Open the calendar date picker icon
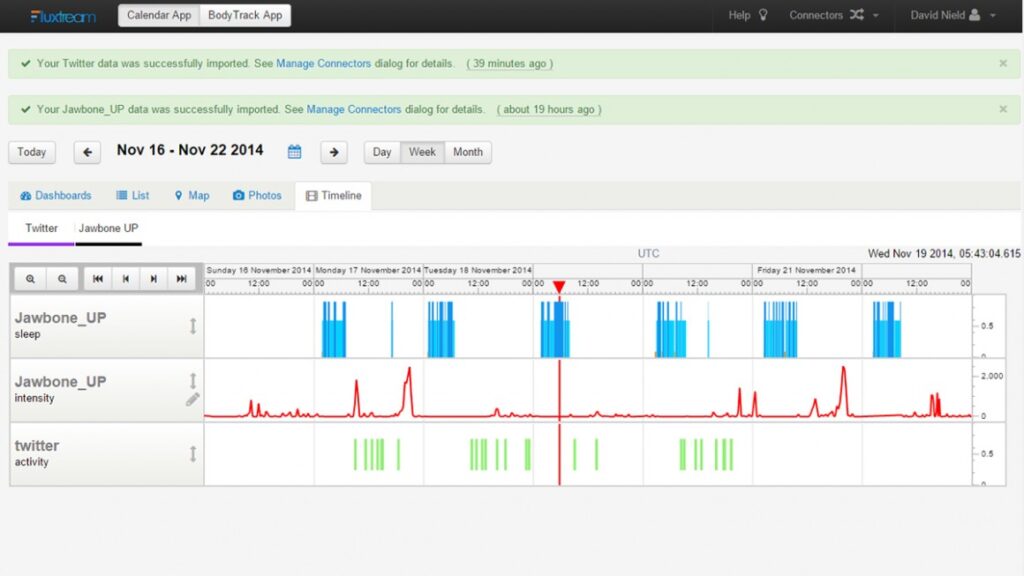This screenshot has width=1024, height=576. [294, 150]
